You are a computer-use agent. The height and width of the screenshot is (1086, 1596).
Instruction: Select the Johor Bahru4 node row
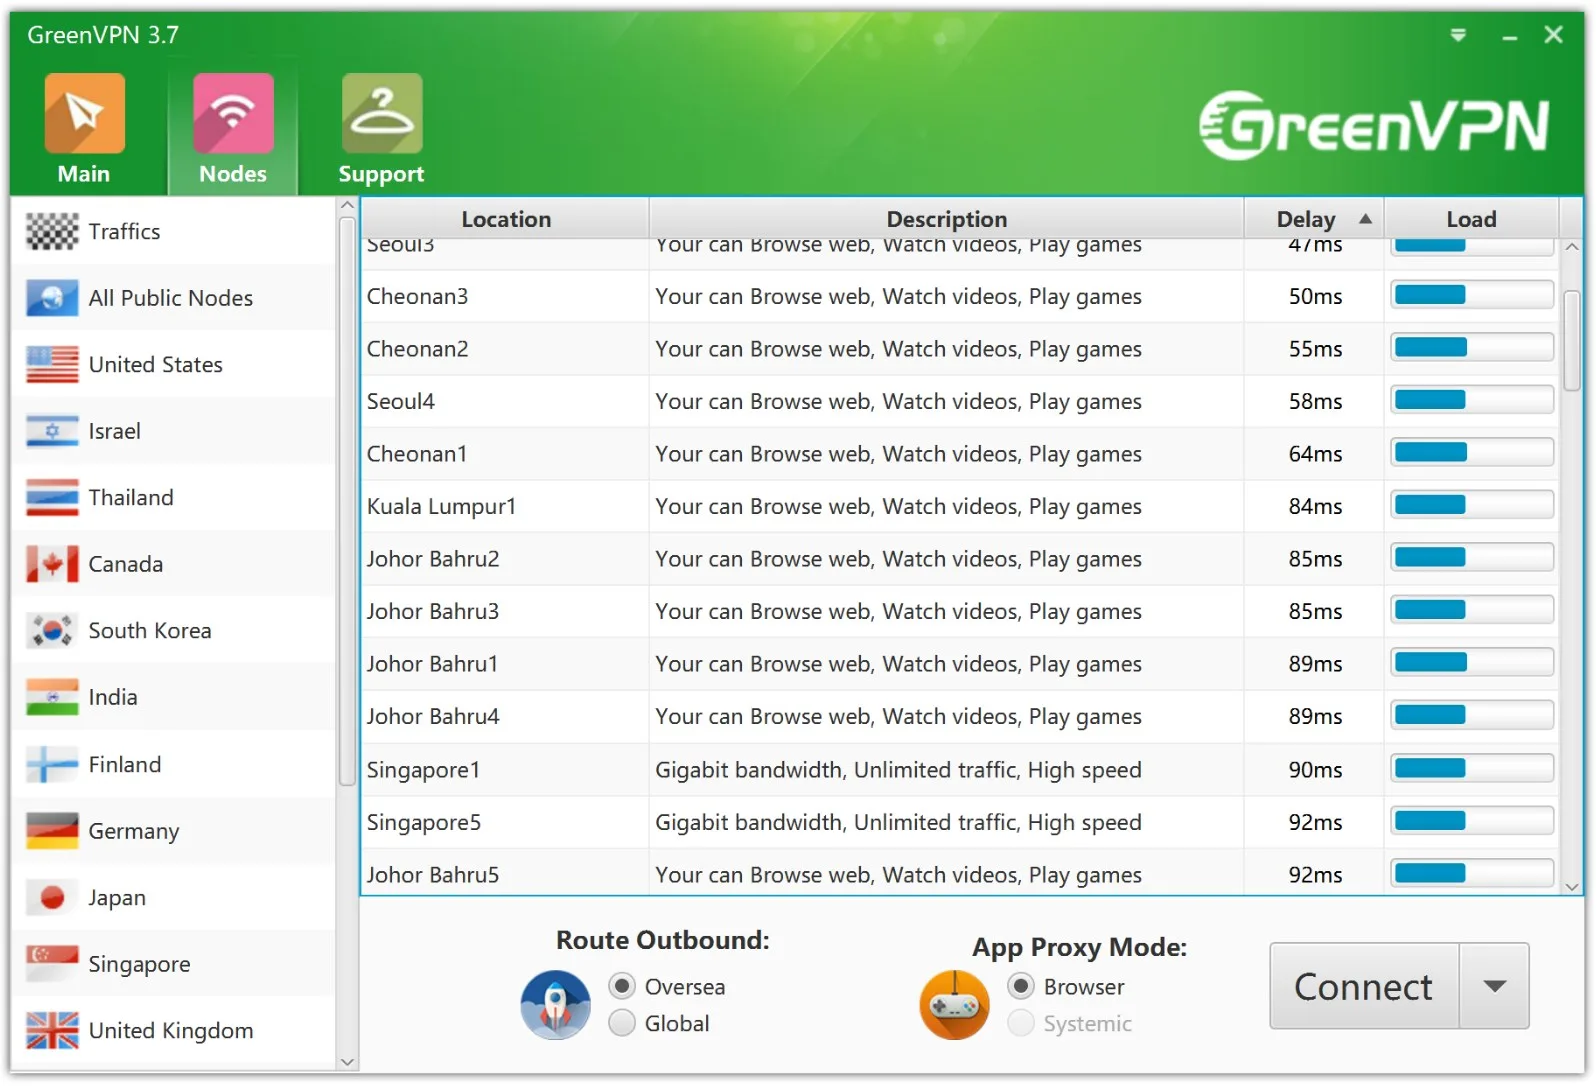pyautogui.click(x=960, y=716)
